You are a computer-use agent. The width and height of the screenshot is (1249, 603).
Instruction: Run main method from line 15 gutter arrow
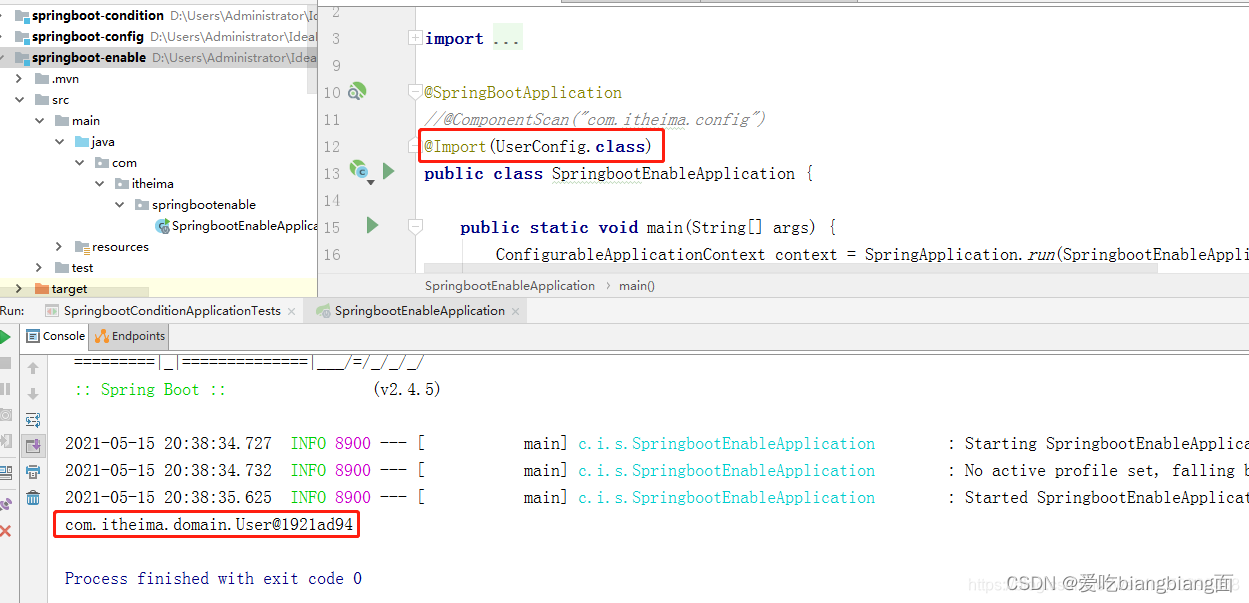(371, 226)
